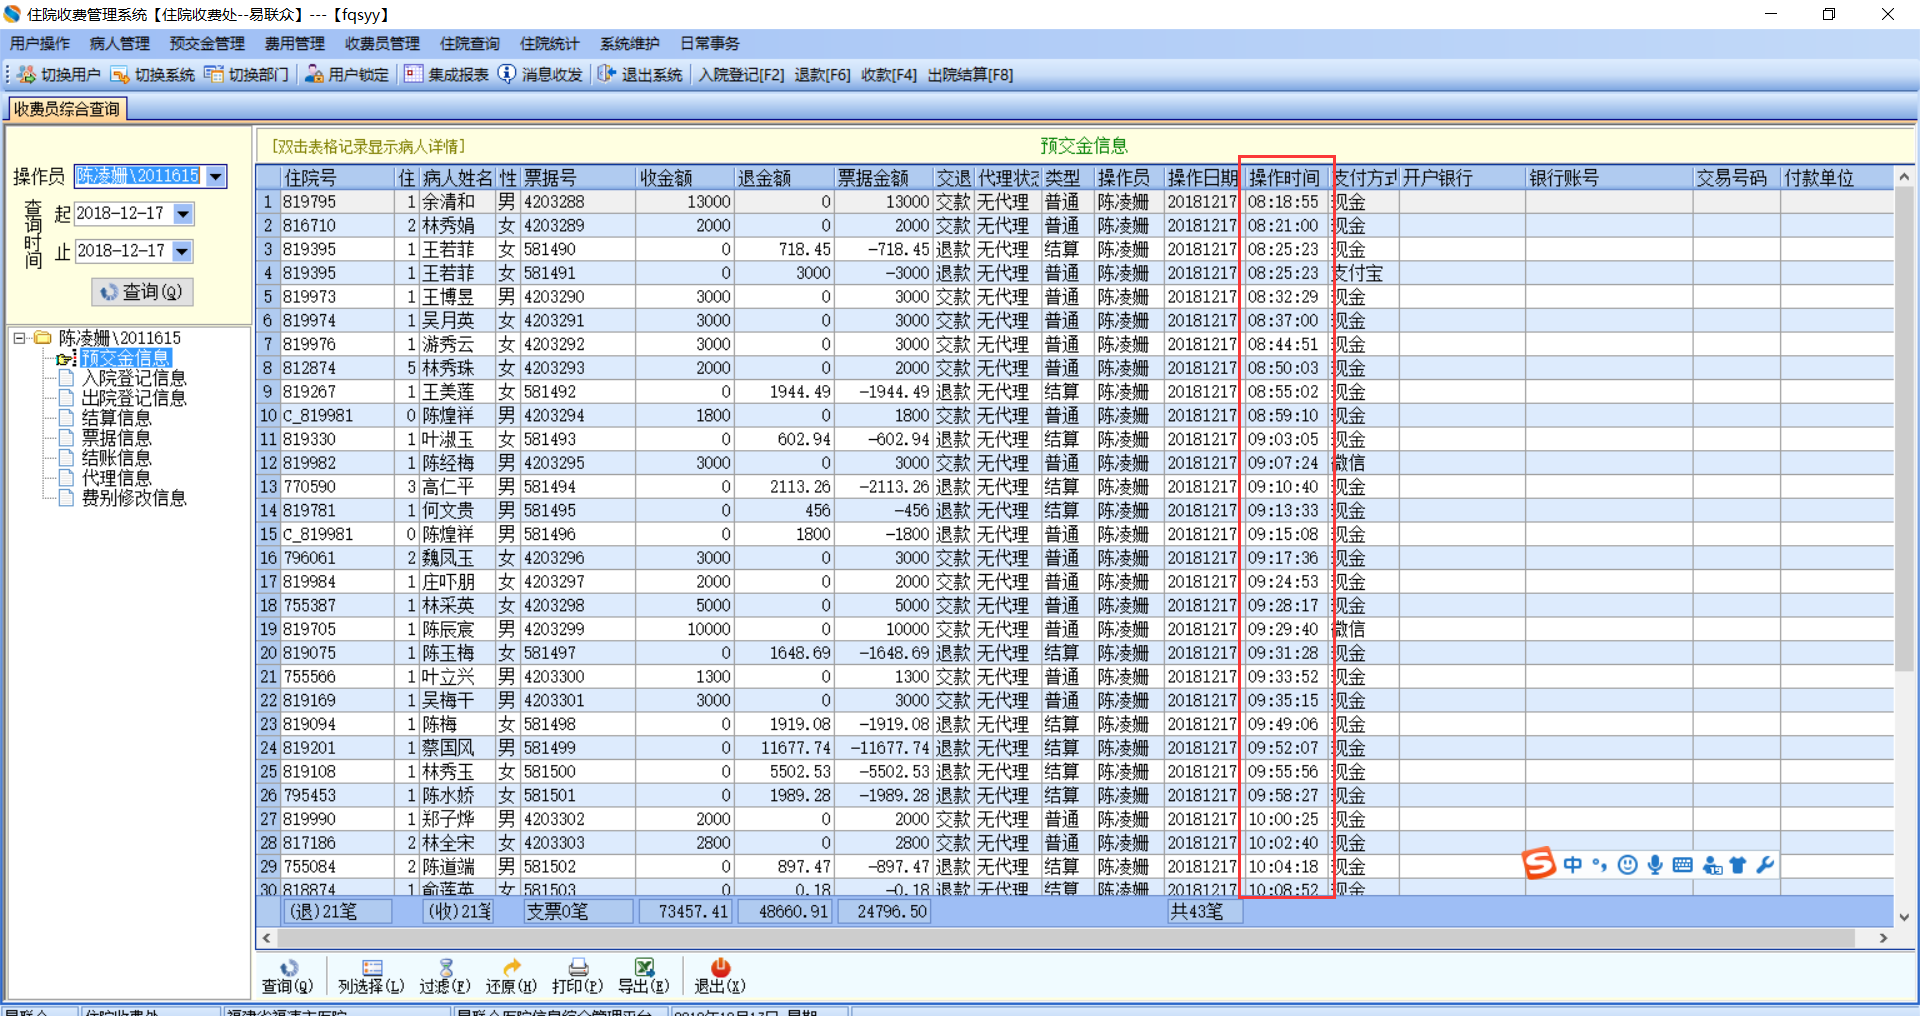Open the 操作员 operator dropdown
Viewport: 1920px width, 1016px height.
point(216,177)
